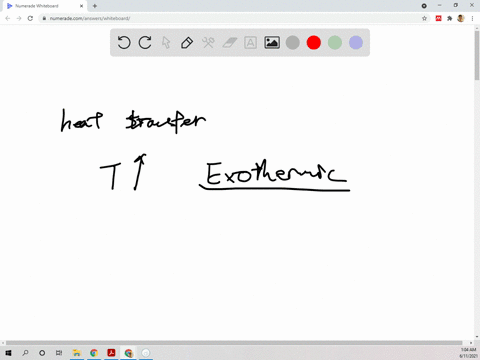Viewport: 480px width, 360px height.
Task: Insert an image onto whiteboard
Action: click(272, 43)
